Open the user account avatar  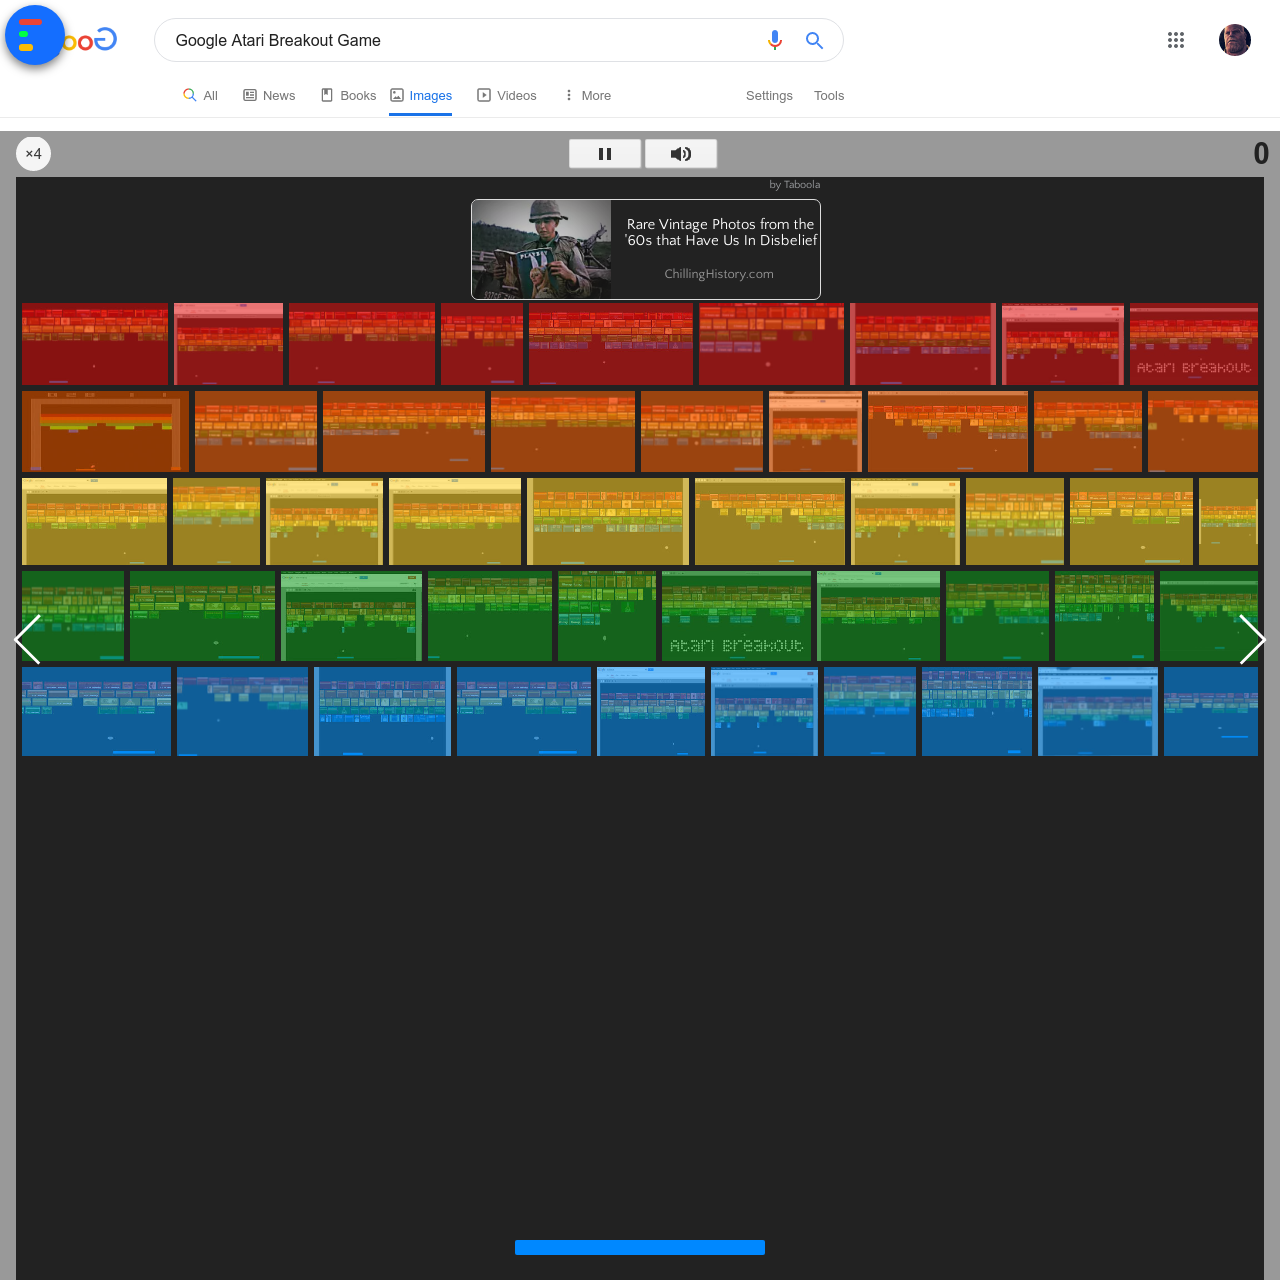tap(1235, 40)
